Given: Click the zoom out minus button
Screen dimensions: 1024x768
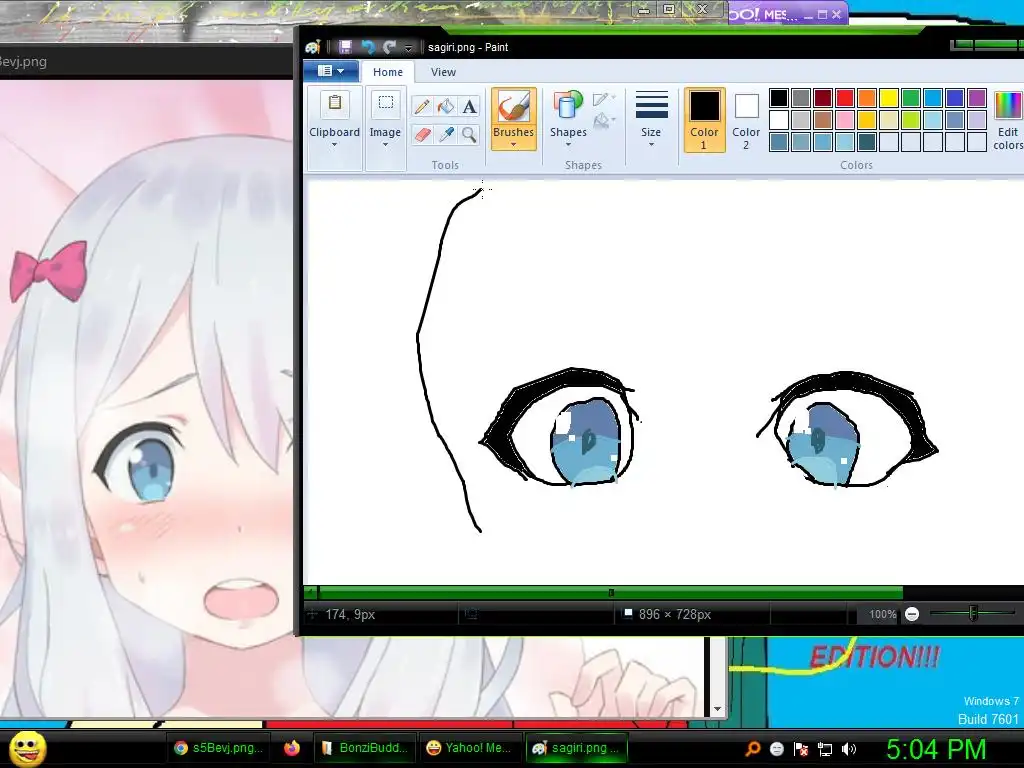Looking at the screenshot, I should [x=912, y=614].
